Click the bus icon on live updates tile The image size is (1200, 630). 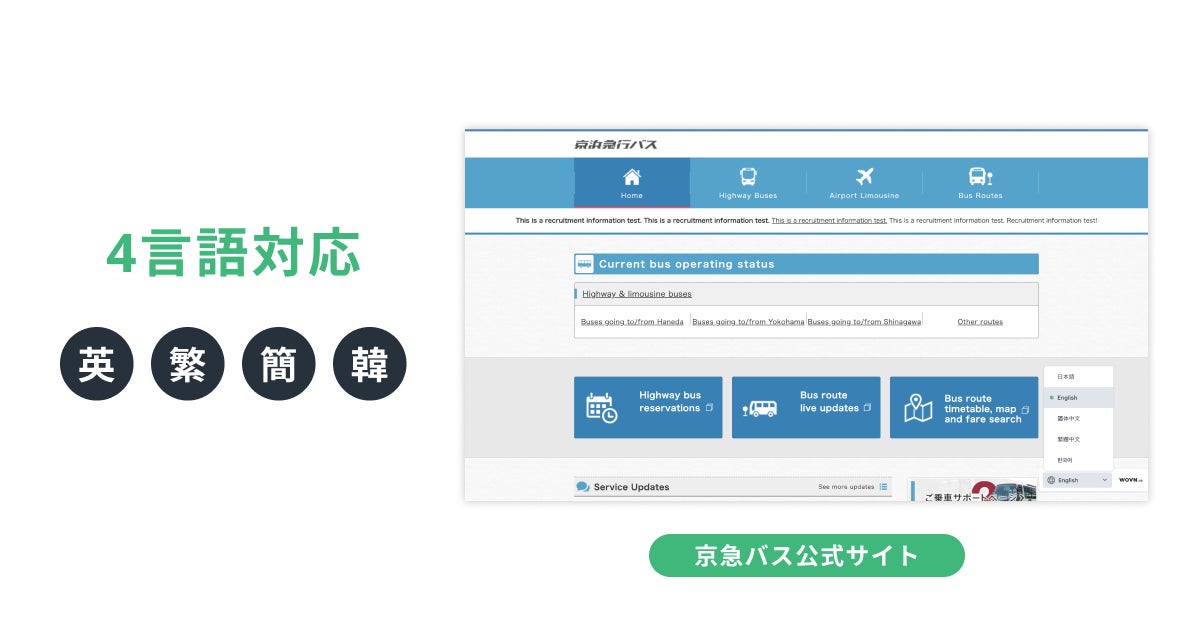(x=760, y=408)
